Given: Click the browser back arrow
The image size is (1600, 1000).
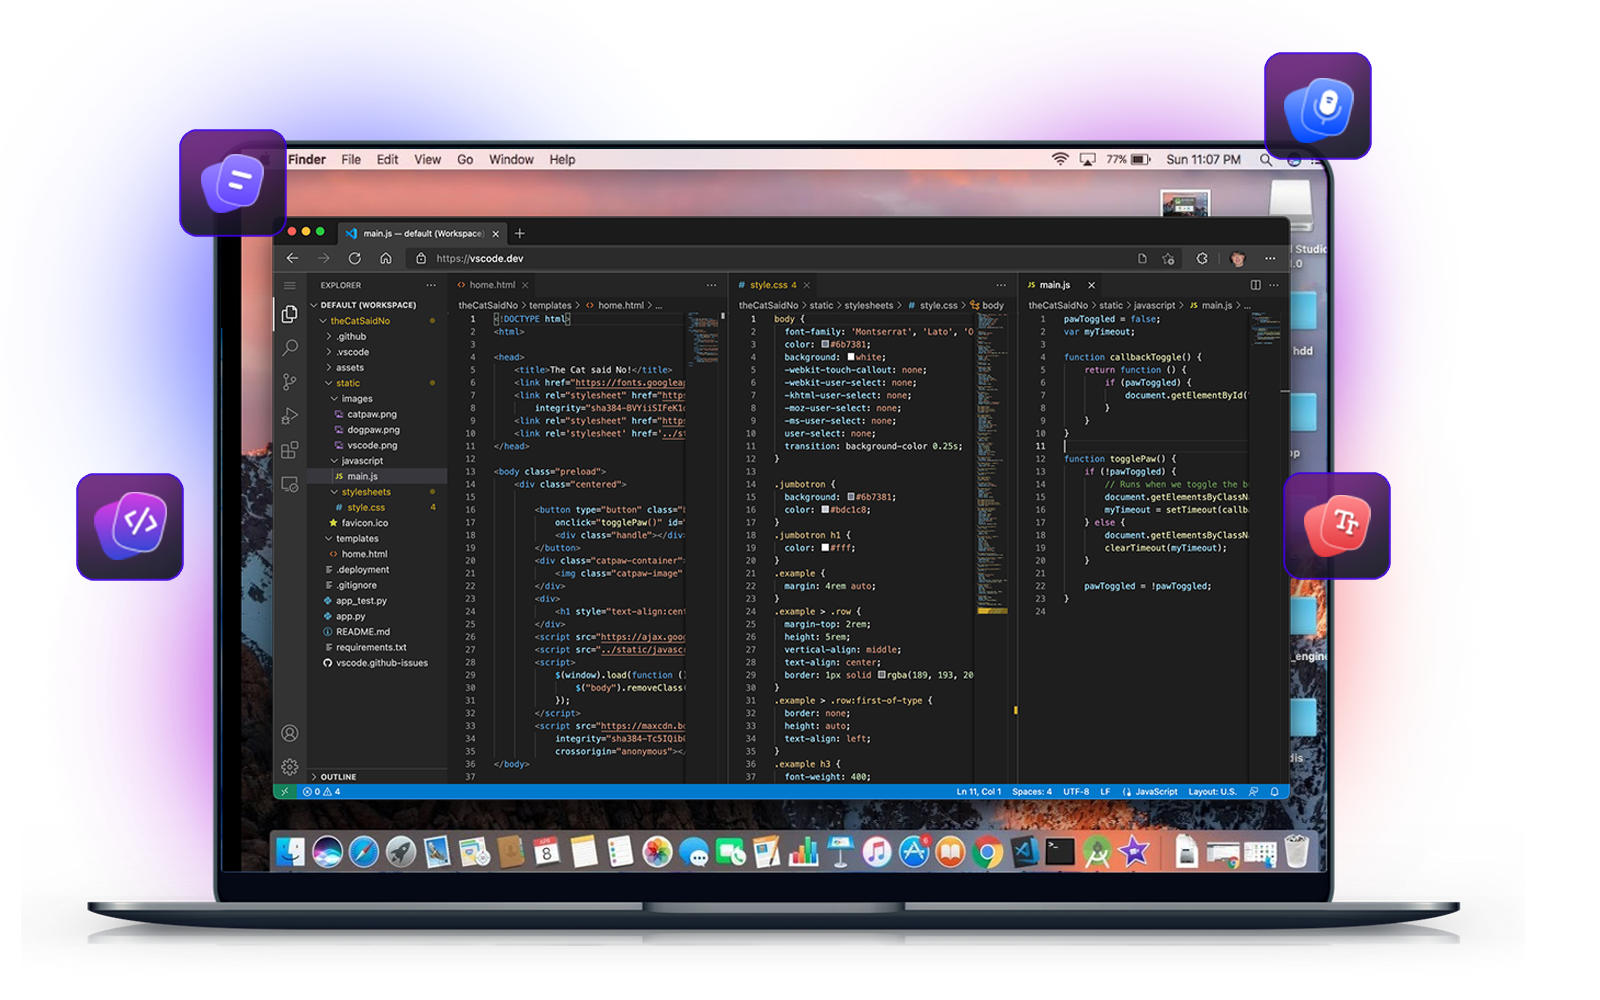Looking at the screenshot, I should pyautogui.click(x=292, y=258).
